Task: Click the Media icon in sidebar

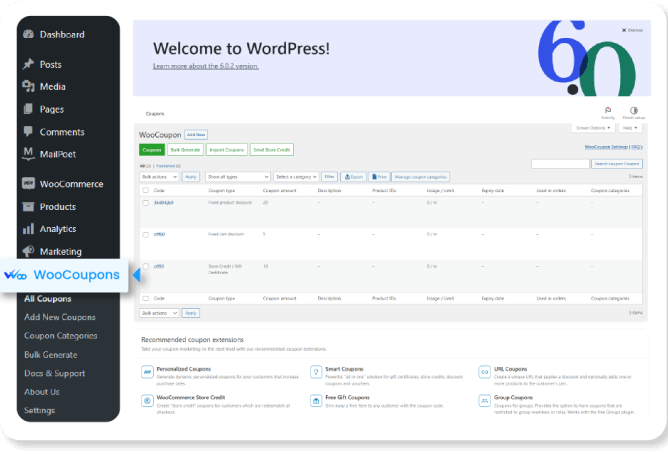Action: (29, 86)
